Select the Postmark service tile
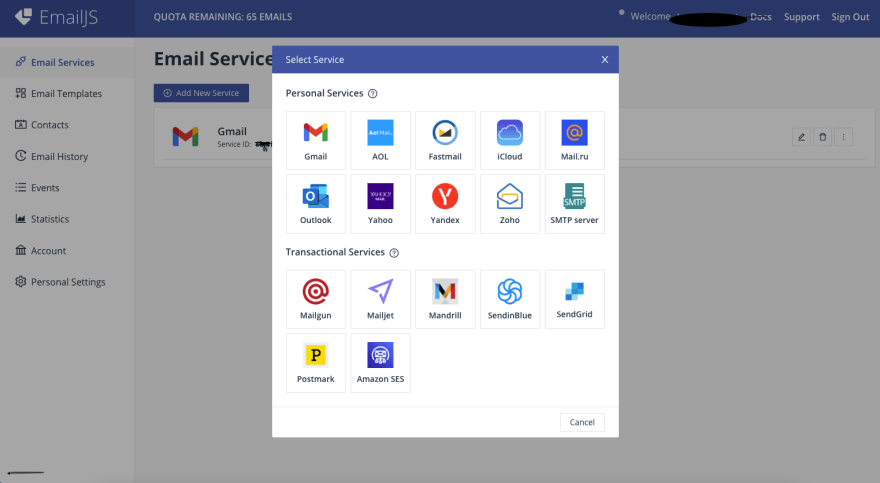 [x=315, y=363]
